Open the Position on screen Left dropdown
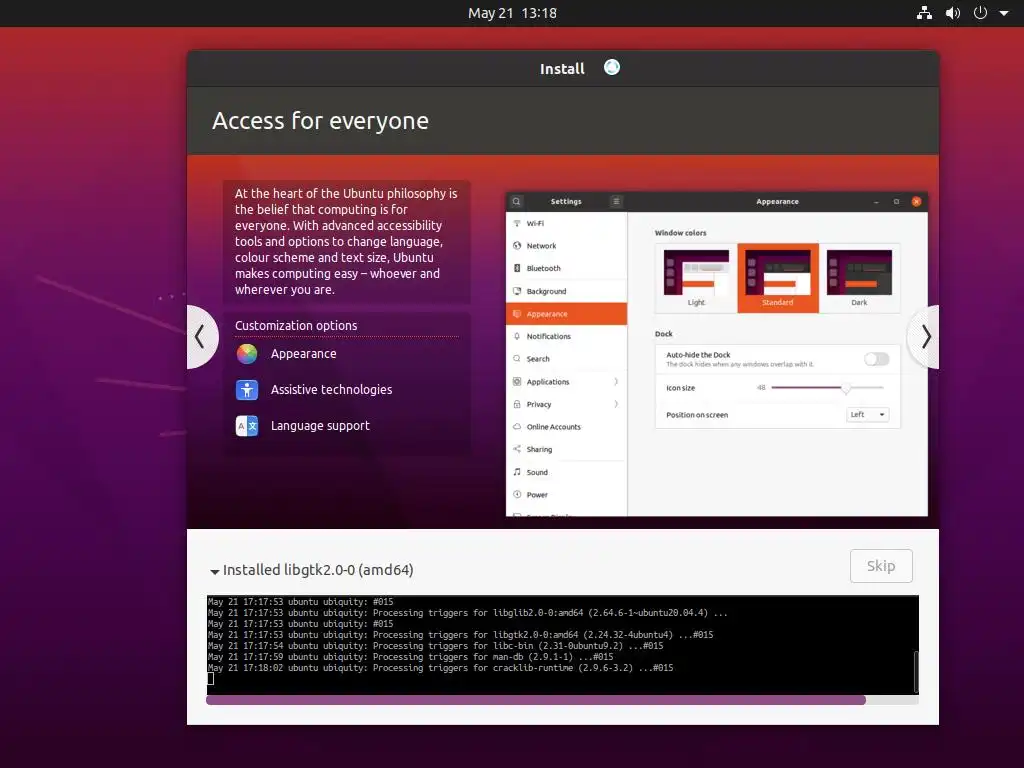 [x=868, y=415]
